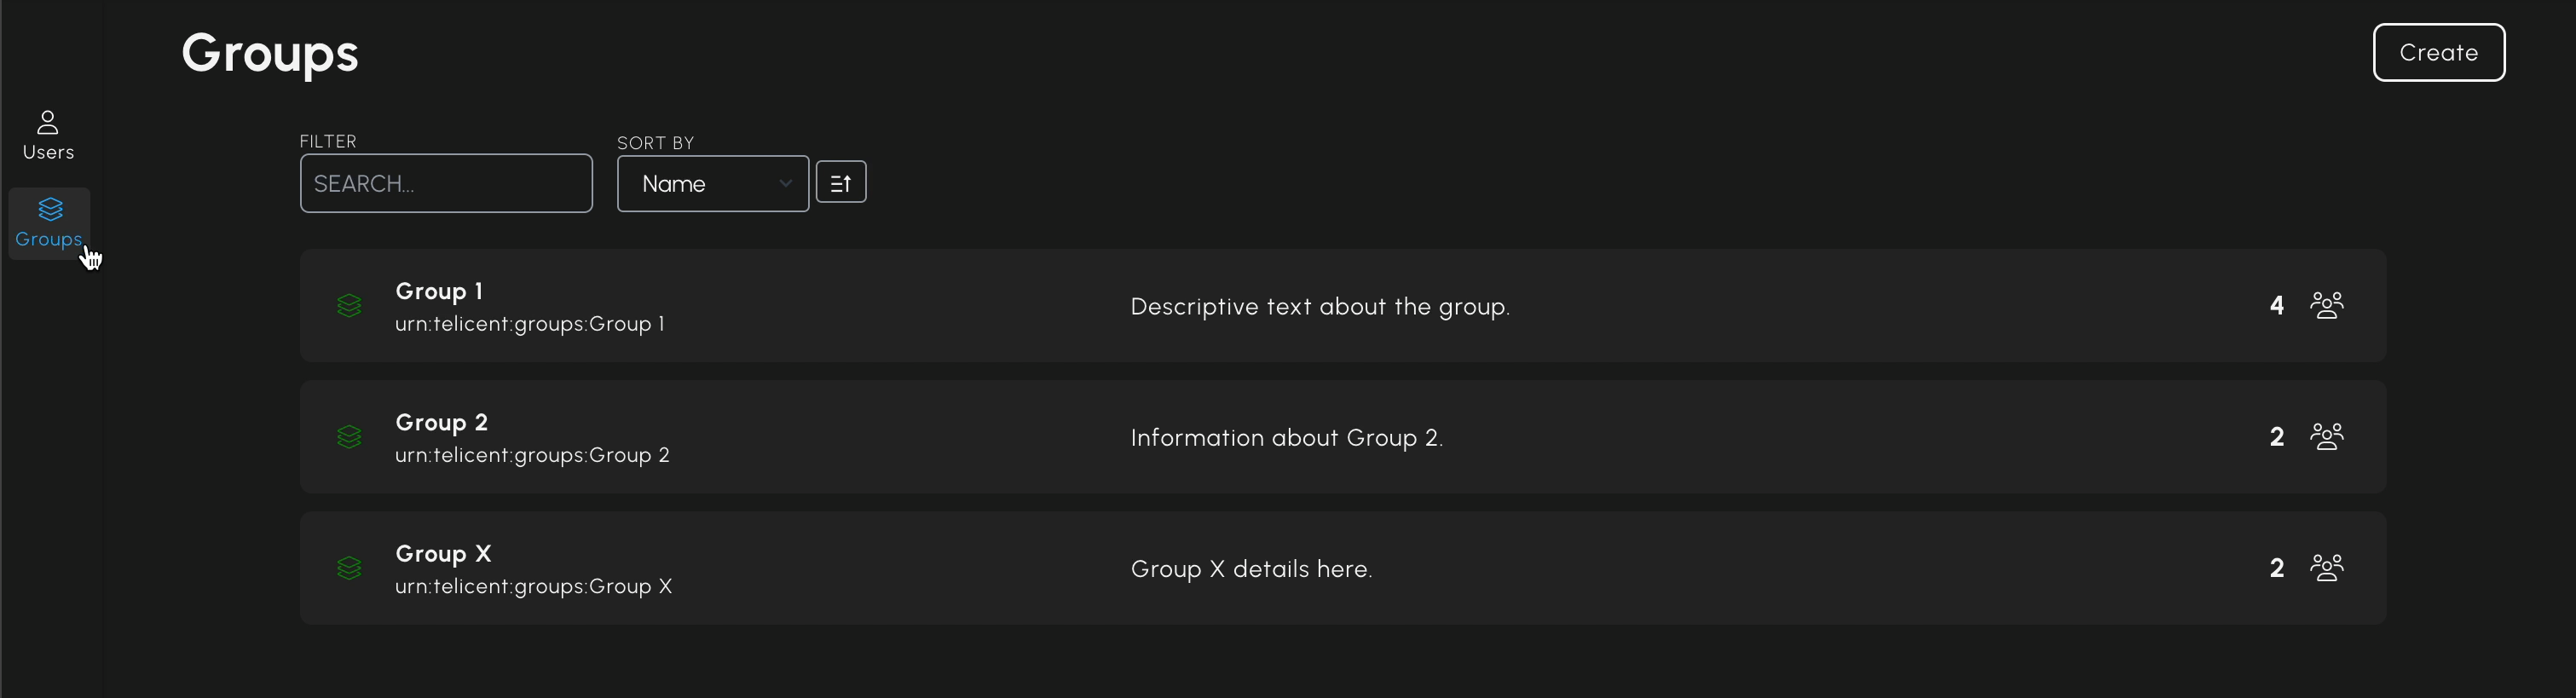2576x698 pixels.
Task: Focus the filter Search field
Action: click(x=446, y=183)
